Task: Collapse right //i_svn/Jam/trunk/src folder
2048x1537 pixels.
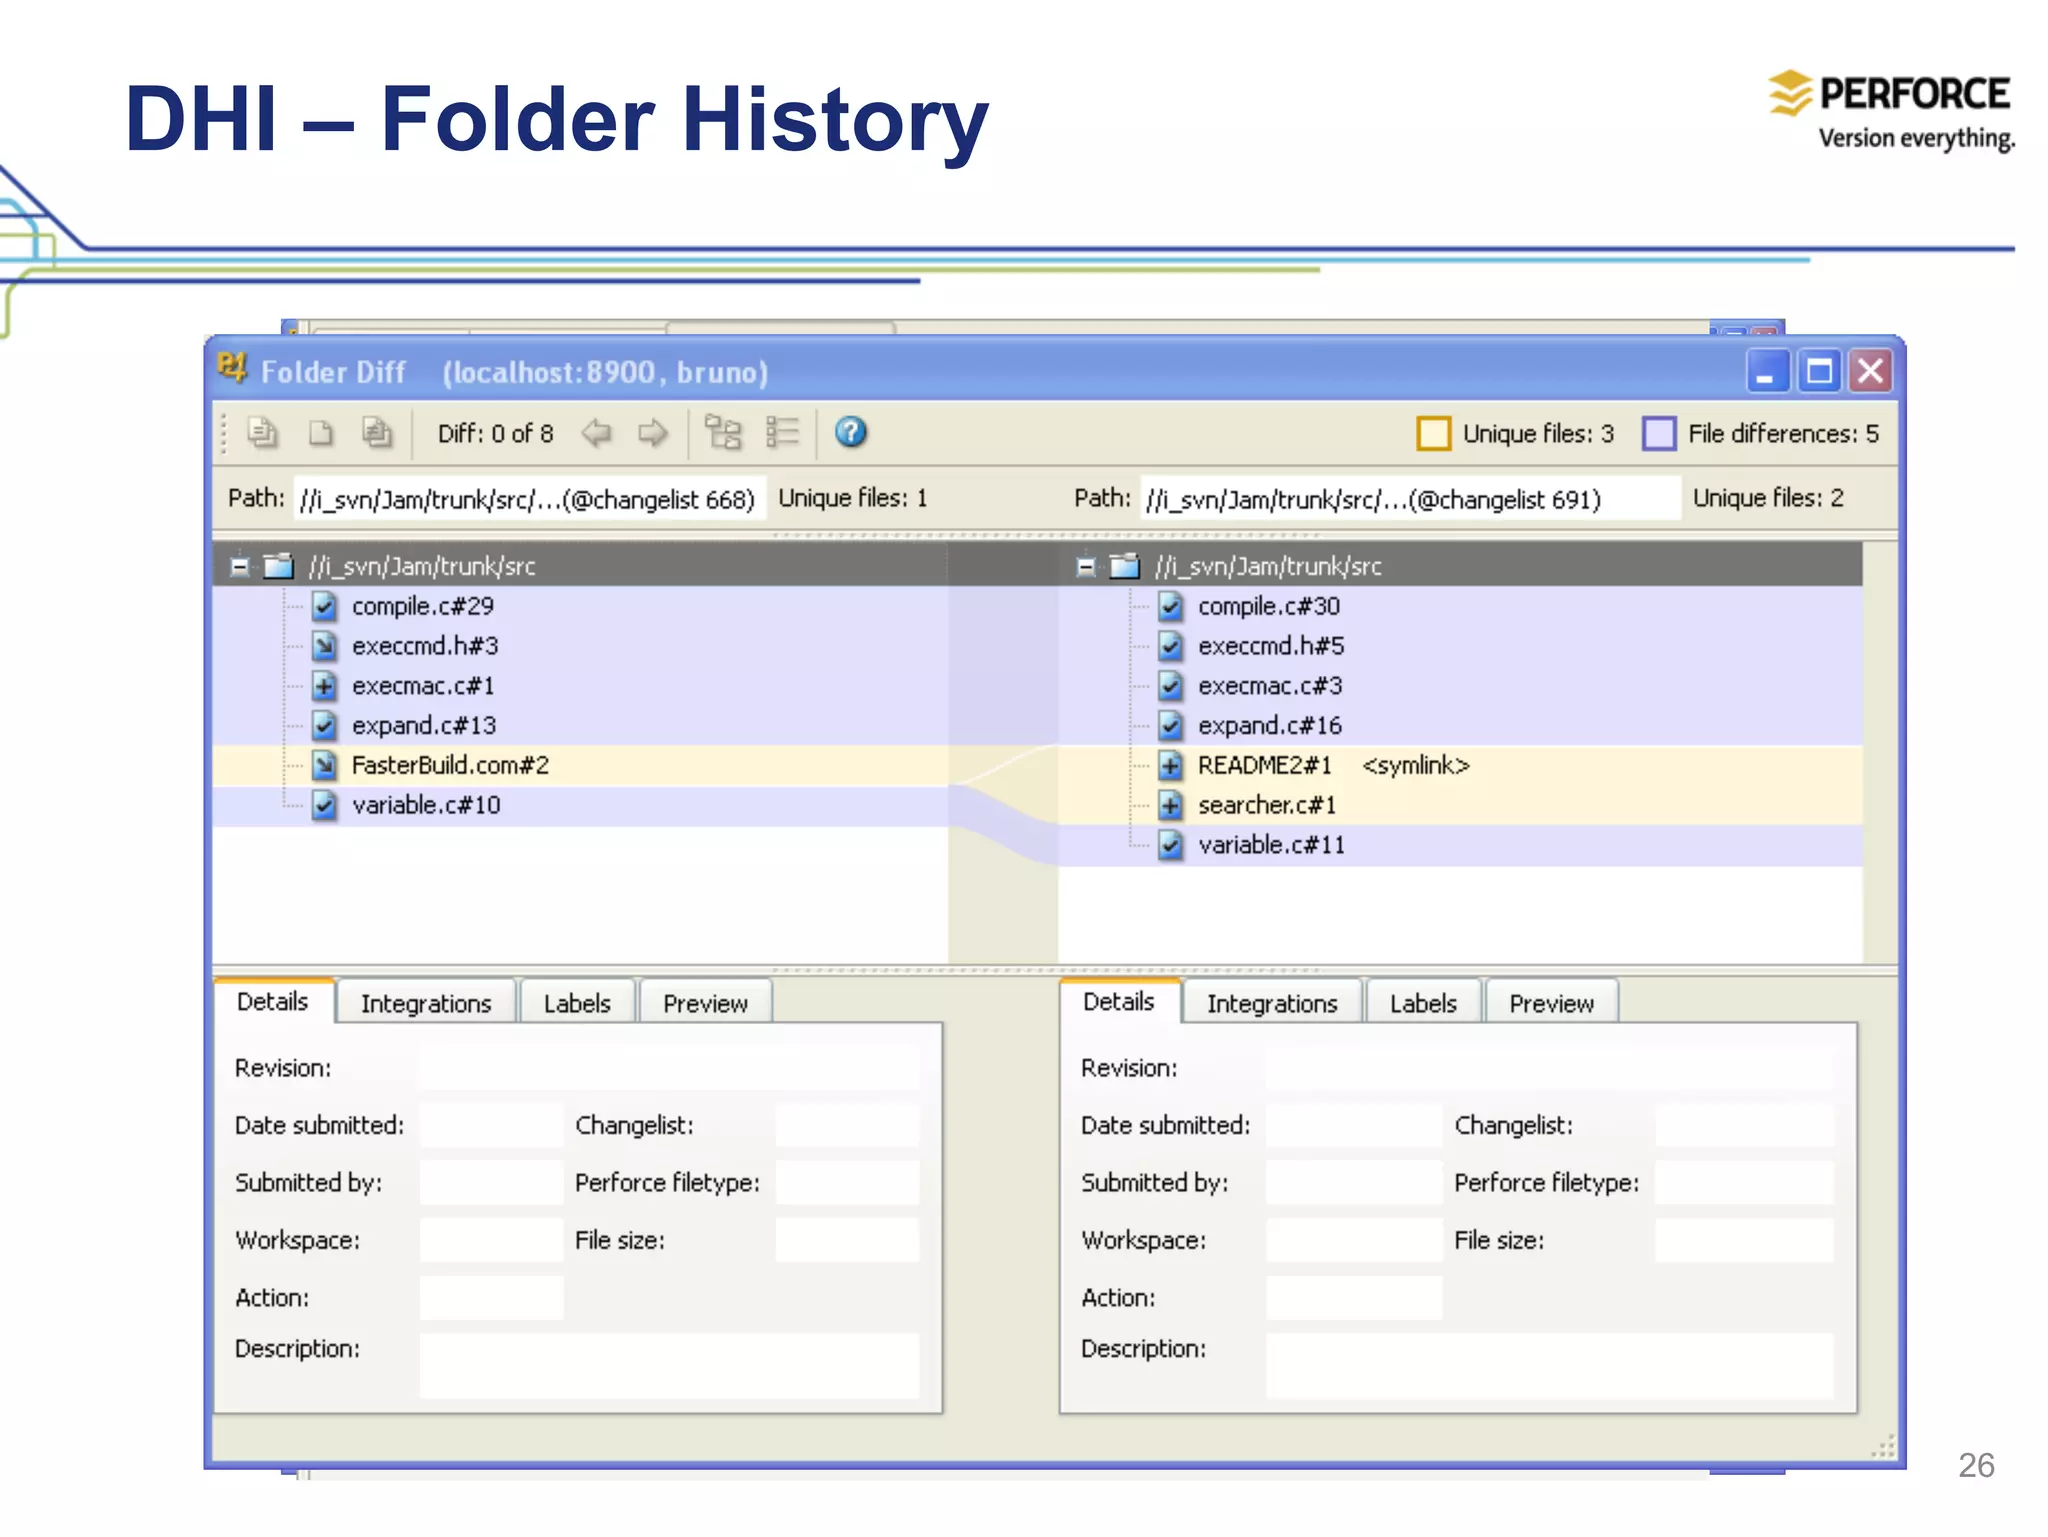Action: (x=1086, y=567)
